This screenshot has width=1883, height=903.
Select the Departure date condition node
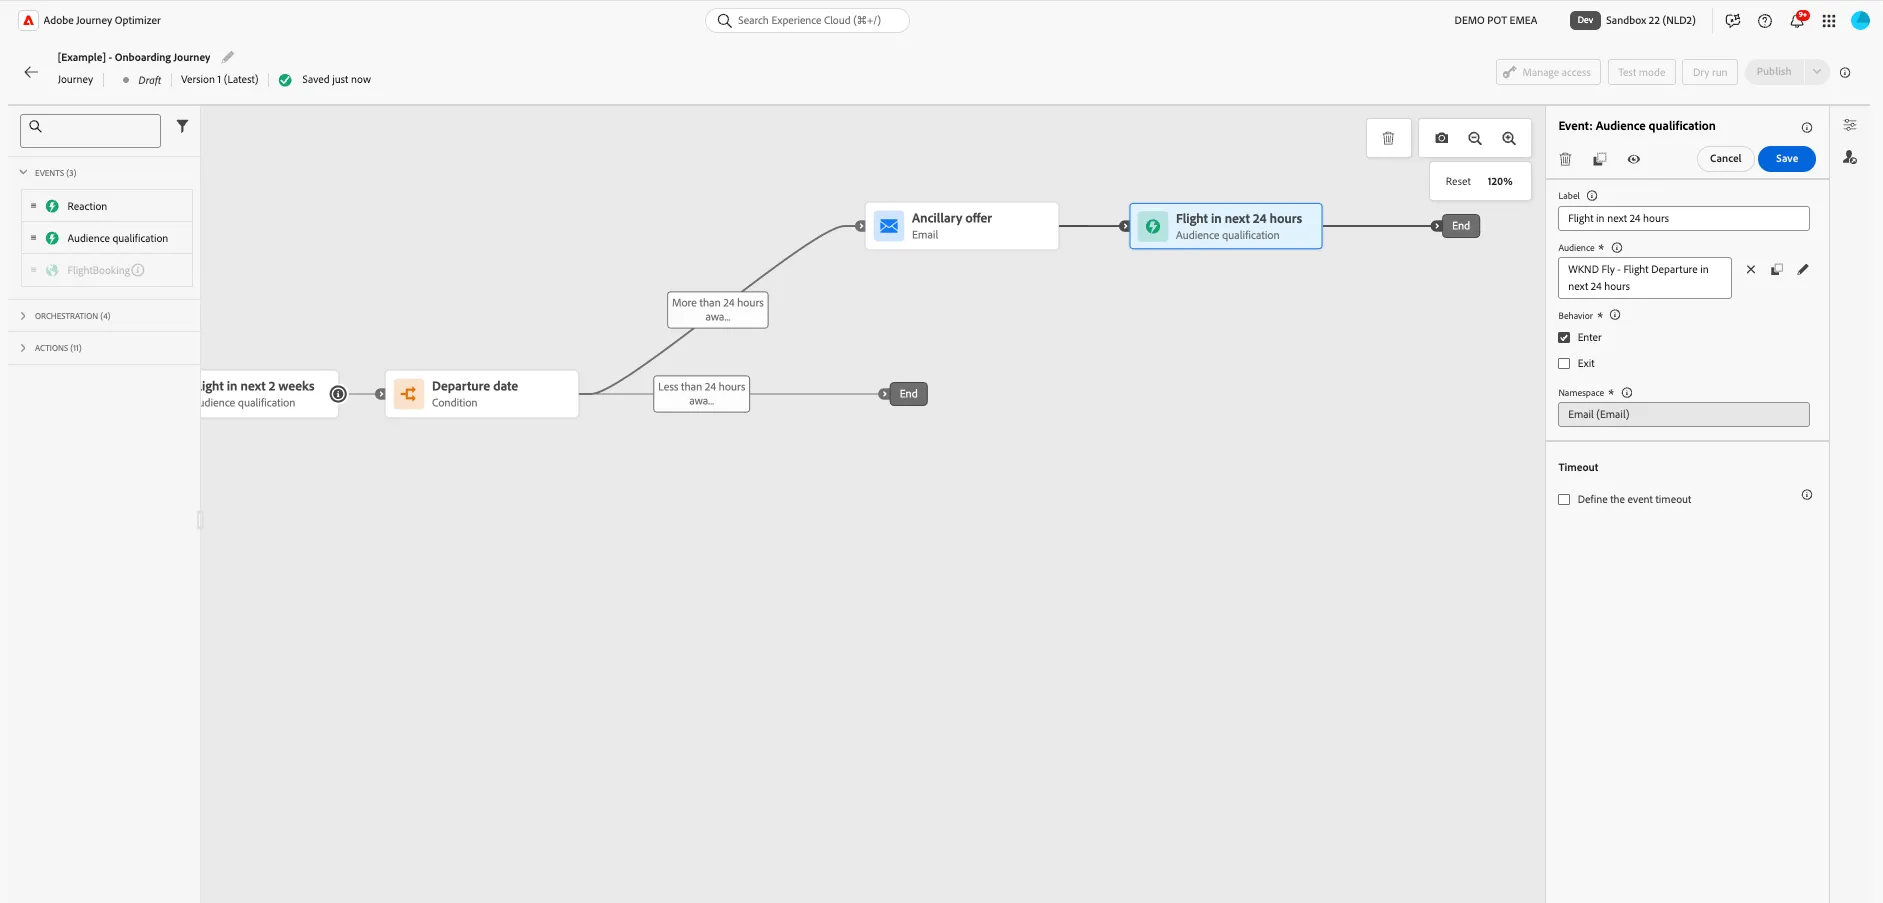481,394
